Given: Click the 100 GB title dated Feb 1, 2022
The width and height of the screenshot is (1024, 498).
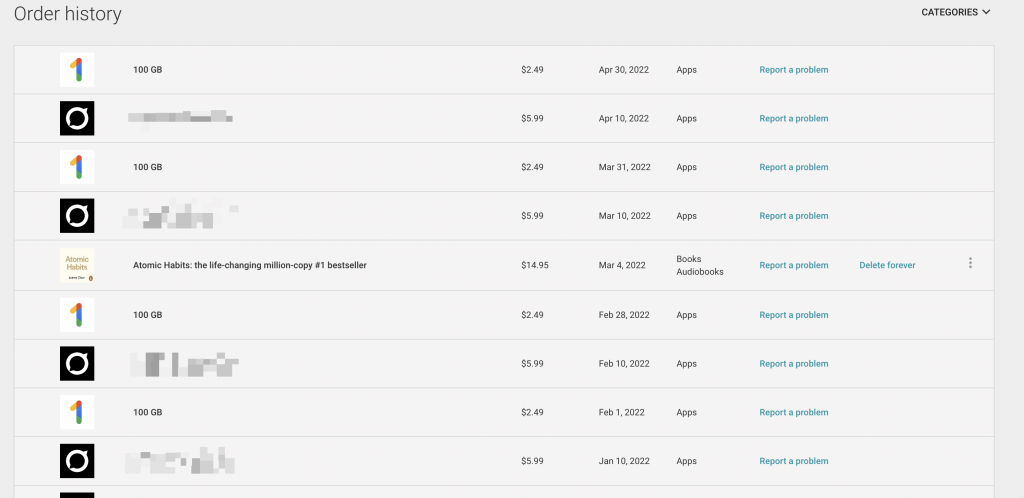Looking at the screenshot, I should click(x=148, y=412).
